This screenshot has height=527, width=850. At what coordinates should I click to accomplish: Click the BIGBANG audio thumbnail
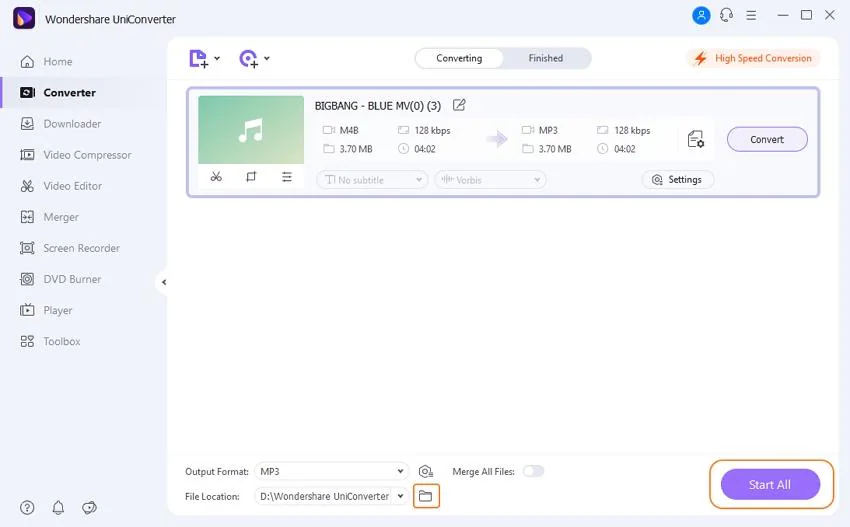pos(251,130)
